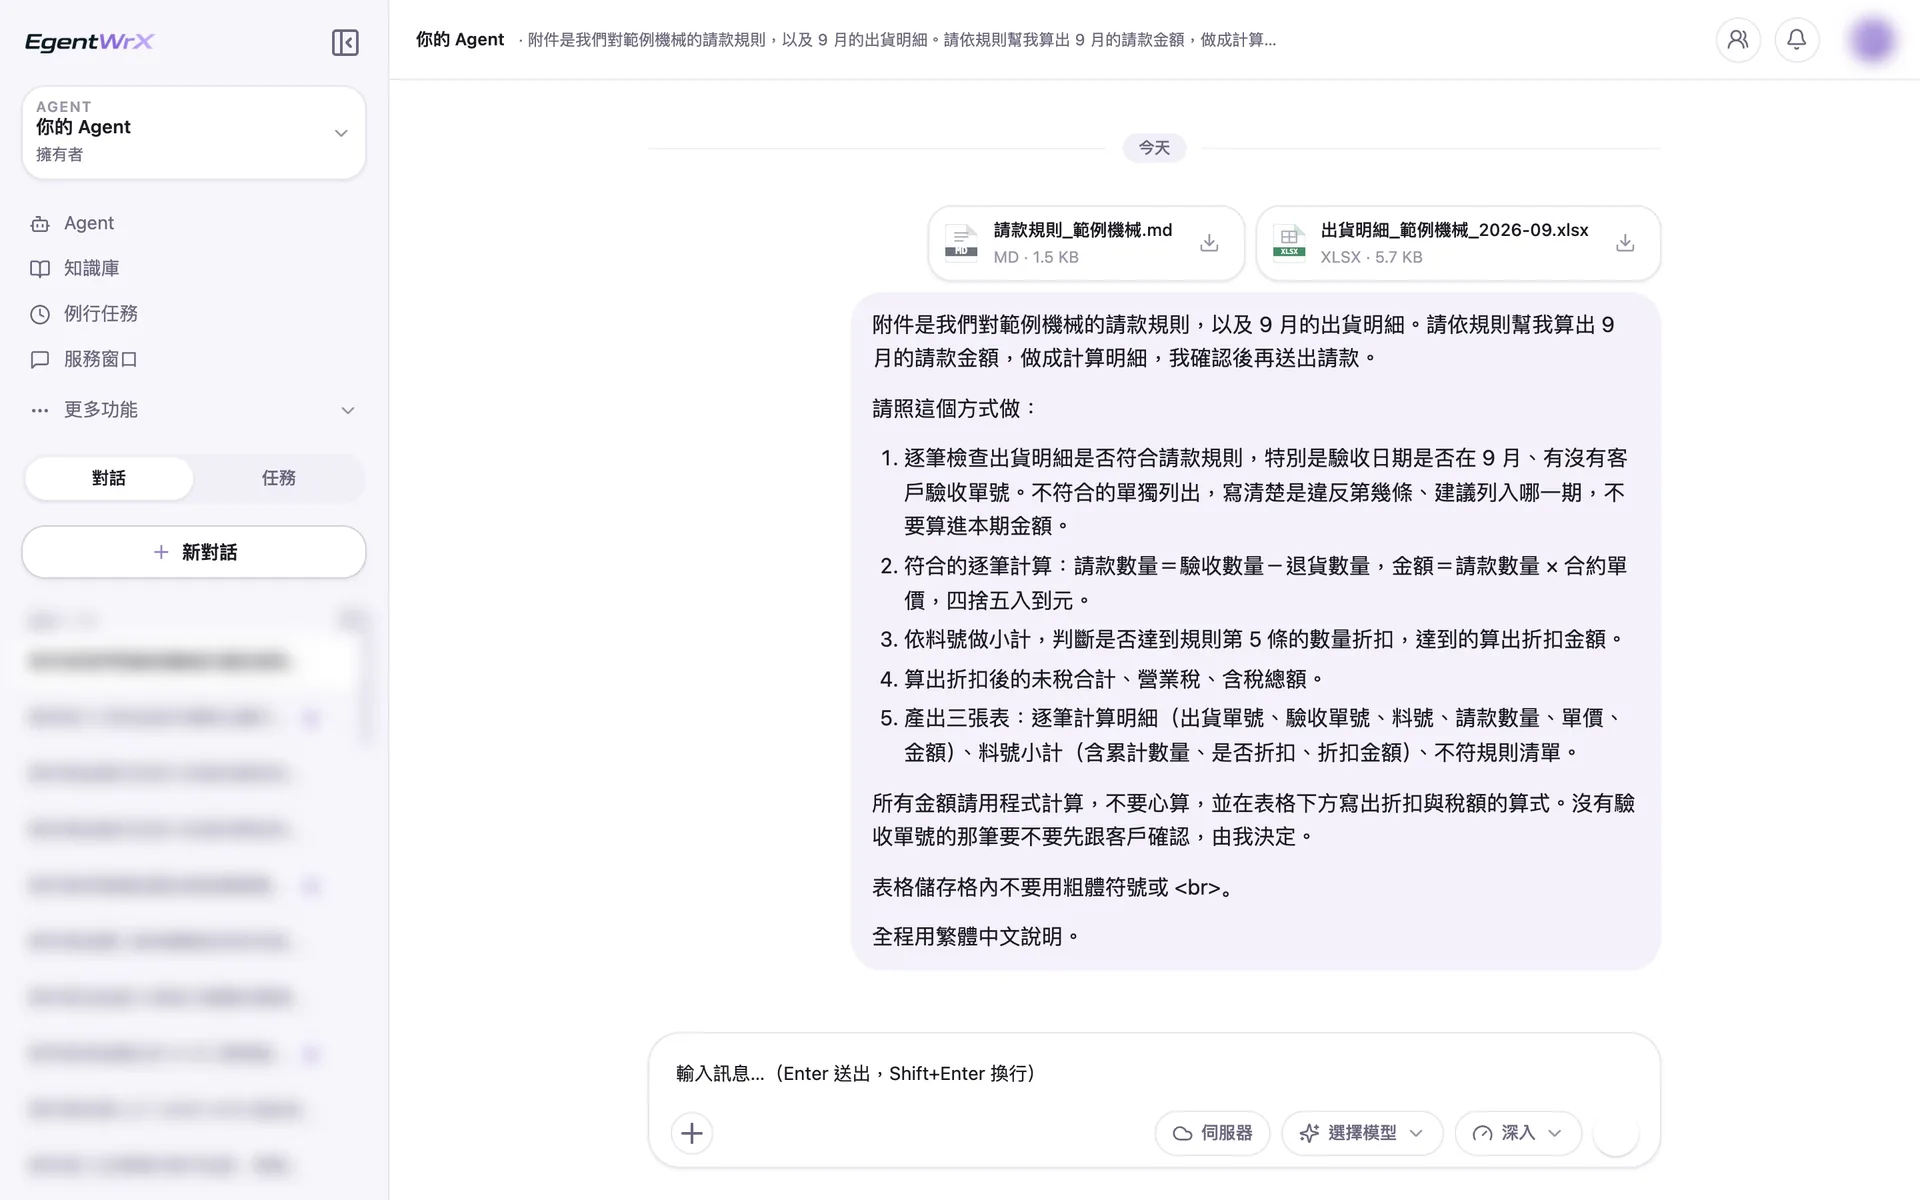Open the notifications bell
This screenshot has height=1200, width=1920.
[x=1797, y=40]
